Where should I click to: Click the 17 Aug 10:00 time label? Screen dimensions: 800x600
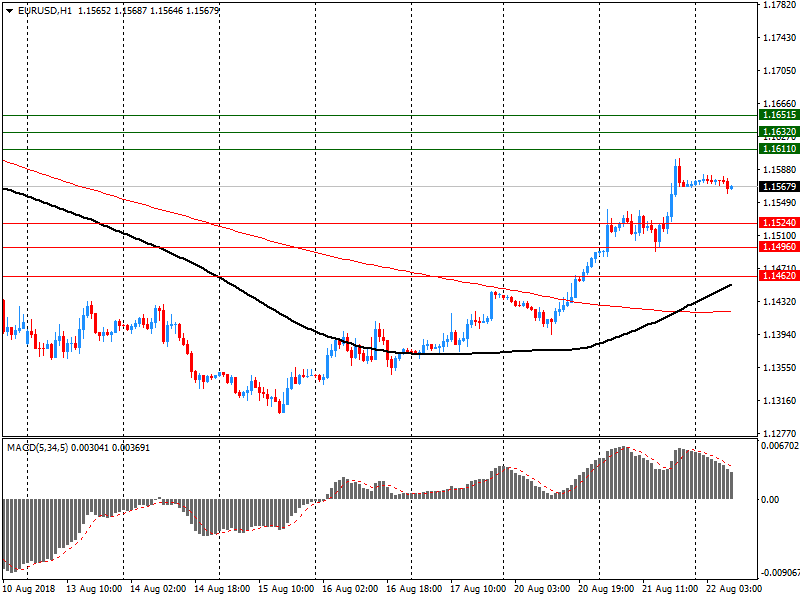[478, 589]
